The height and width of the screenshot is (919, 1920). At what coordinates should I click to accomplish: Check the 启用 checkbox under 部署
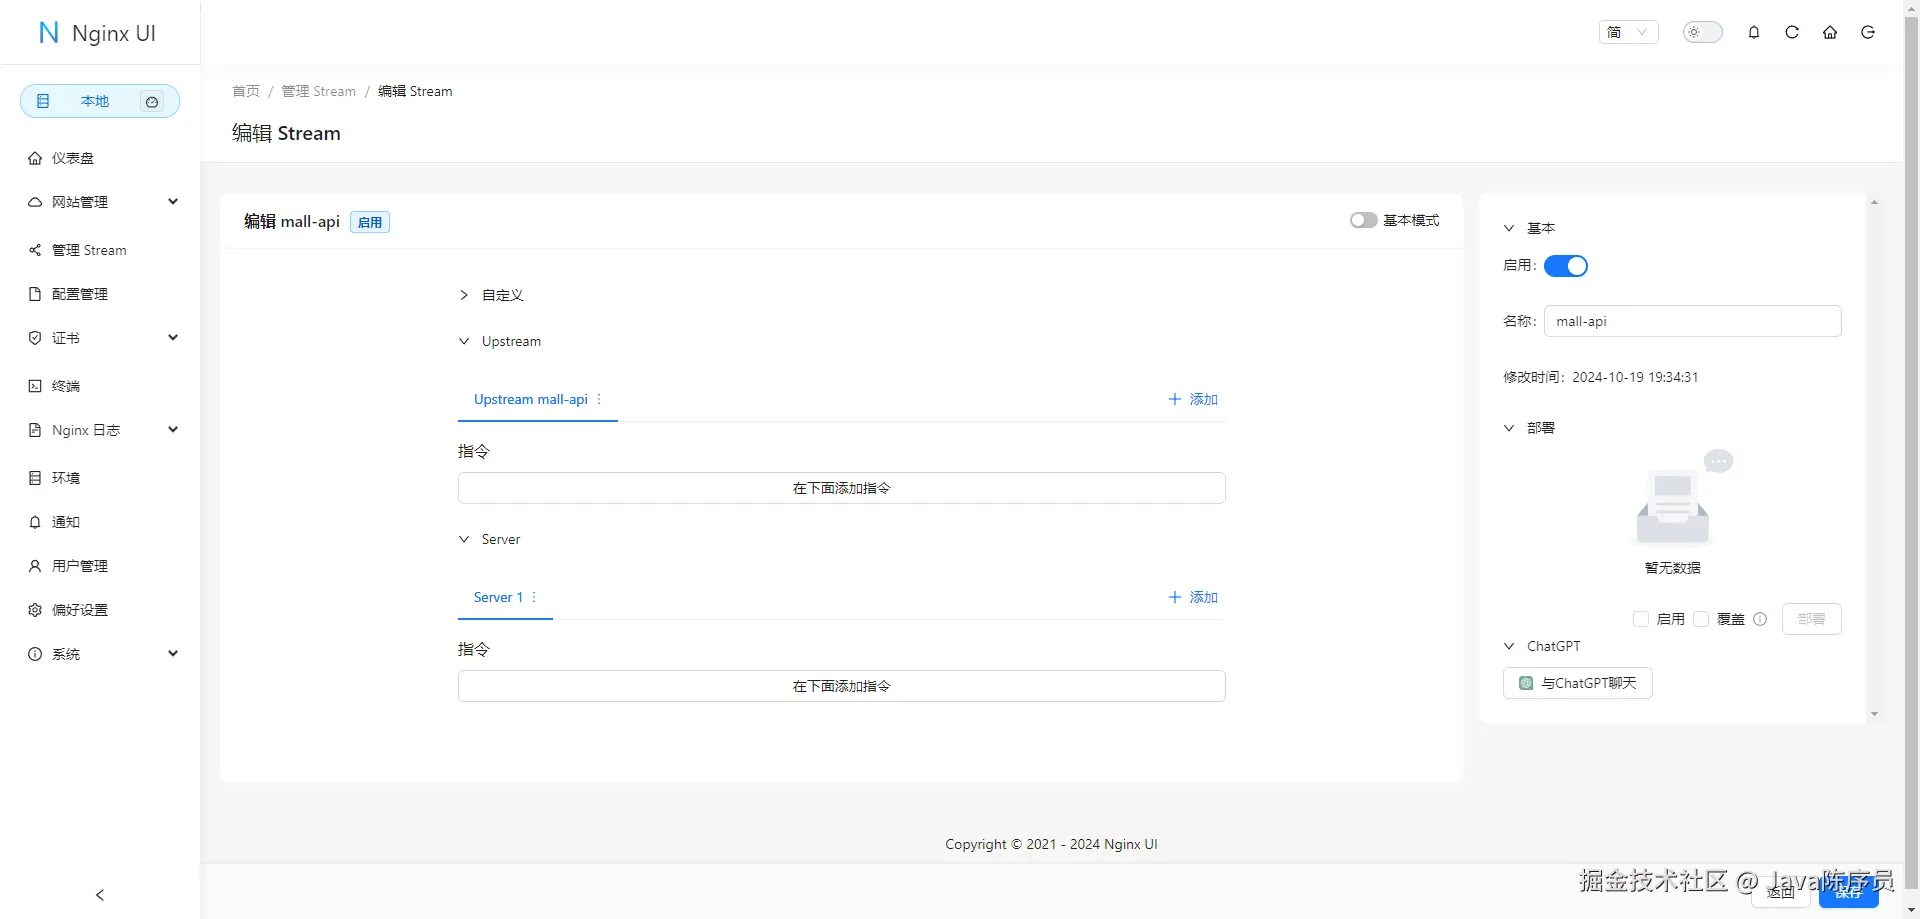click(1641, 619)
